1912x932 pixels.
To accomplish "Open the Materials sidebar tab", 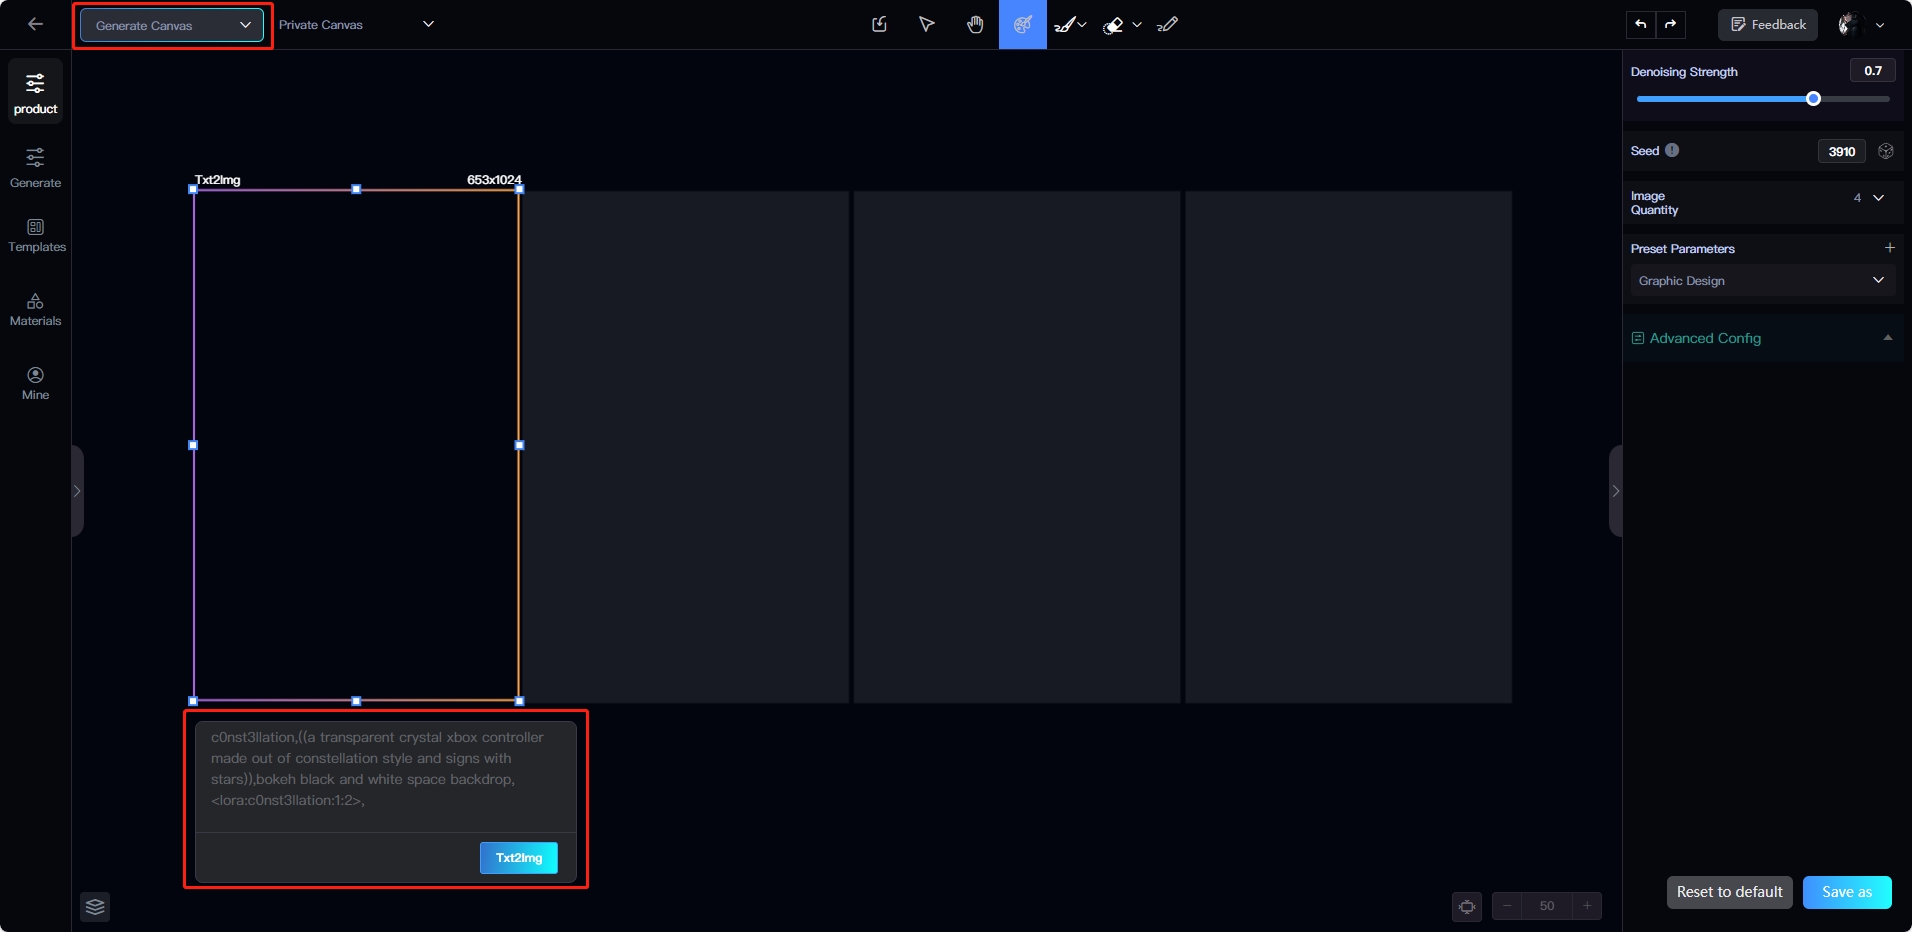I will (36, 310).
